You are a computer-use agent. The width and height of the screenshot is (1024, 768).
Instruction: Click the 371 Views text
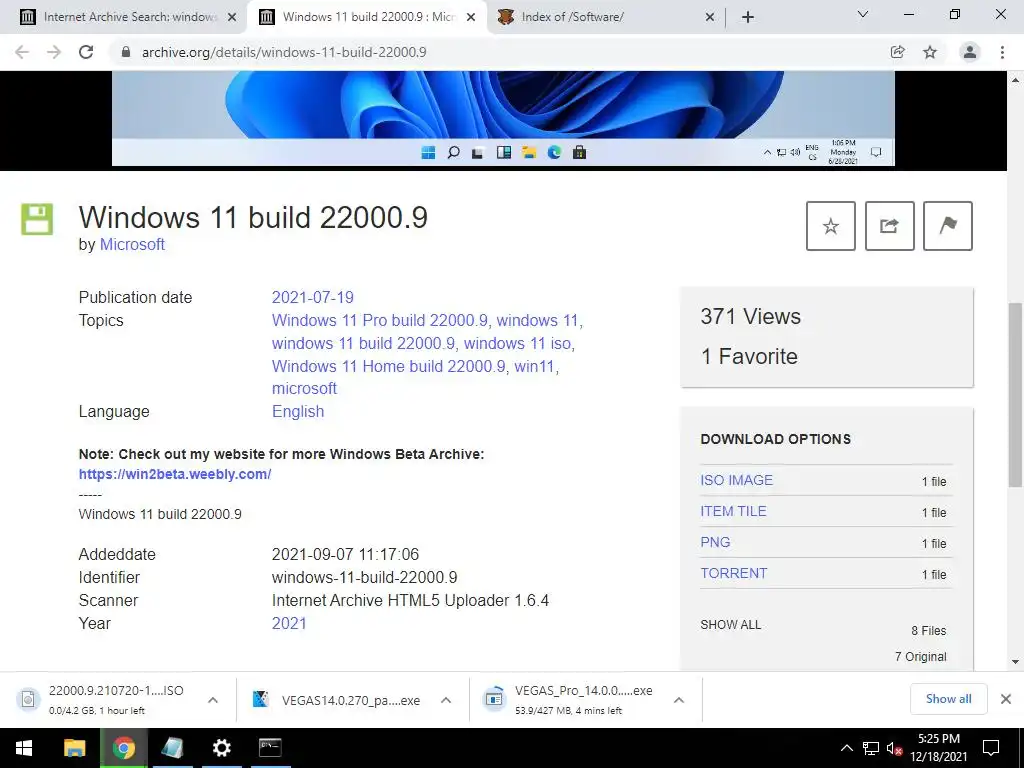[x=750, y=317]
